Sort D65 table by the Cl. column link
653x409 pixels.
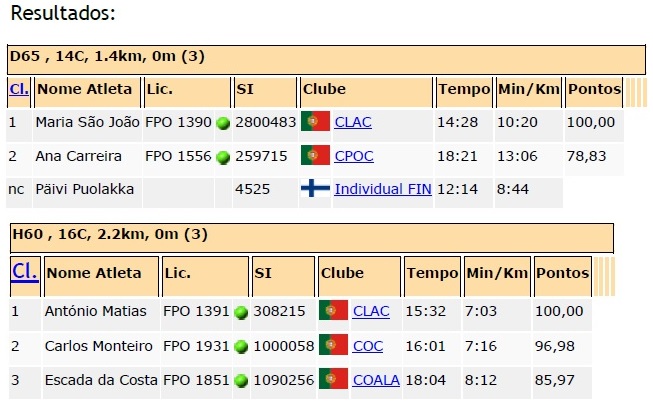pos(18,89)
